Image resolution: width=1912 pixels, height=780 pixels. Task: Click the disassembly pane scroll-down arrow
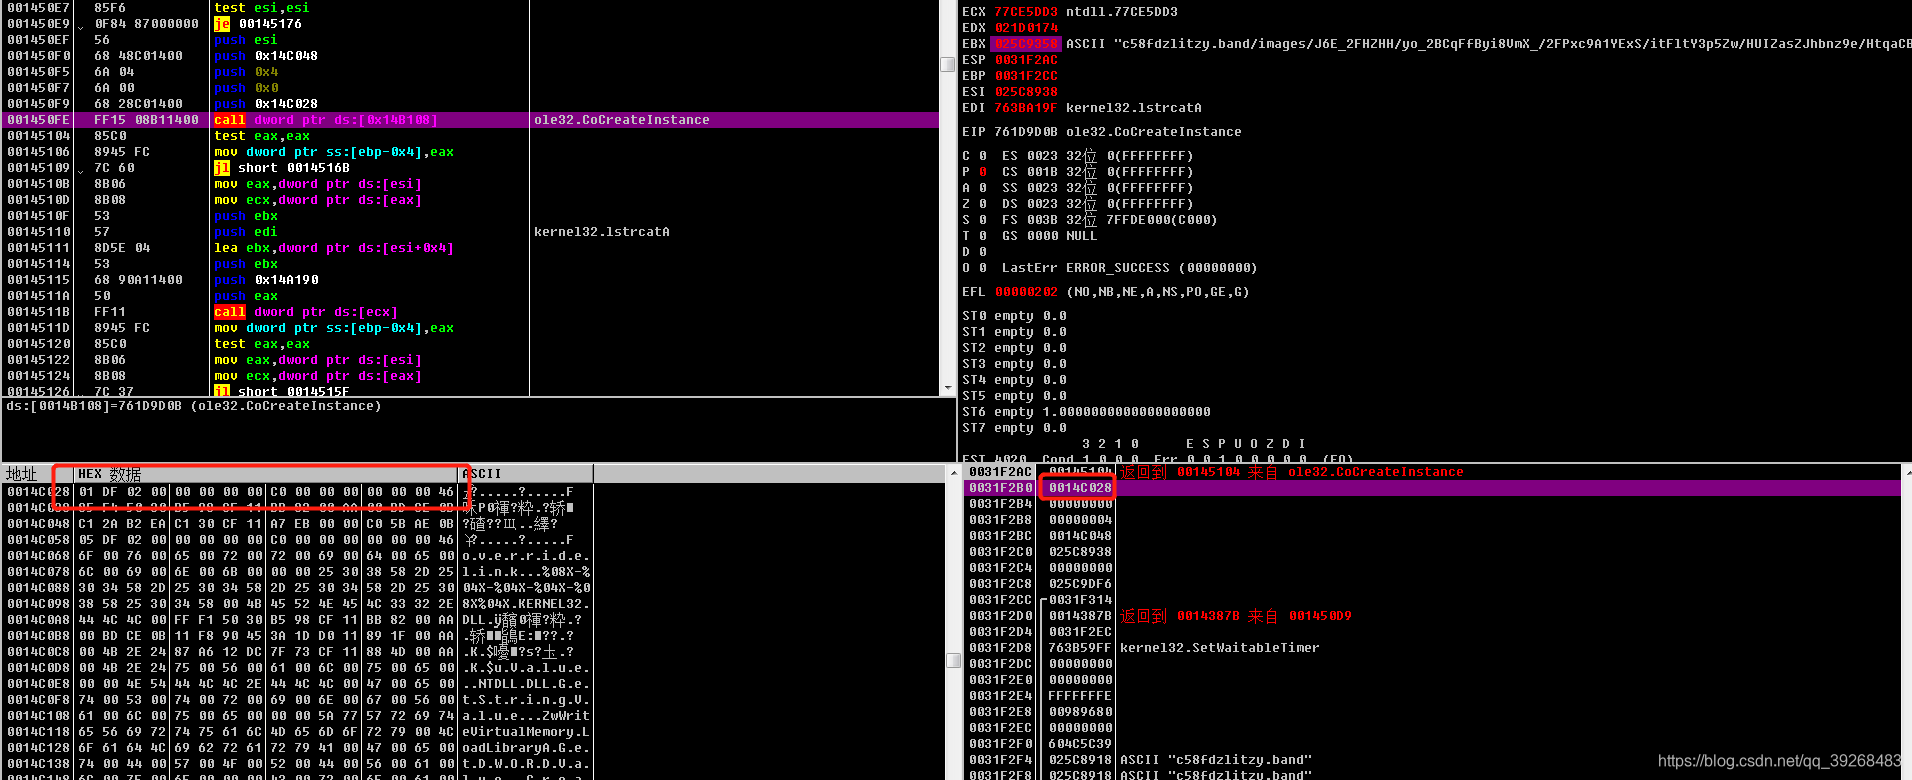coord(947,388)
